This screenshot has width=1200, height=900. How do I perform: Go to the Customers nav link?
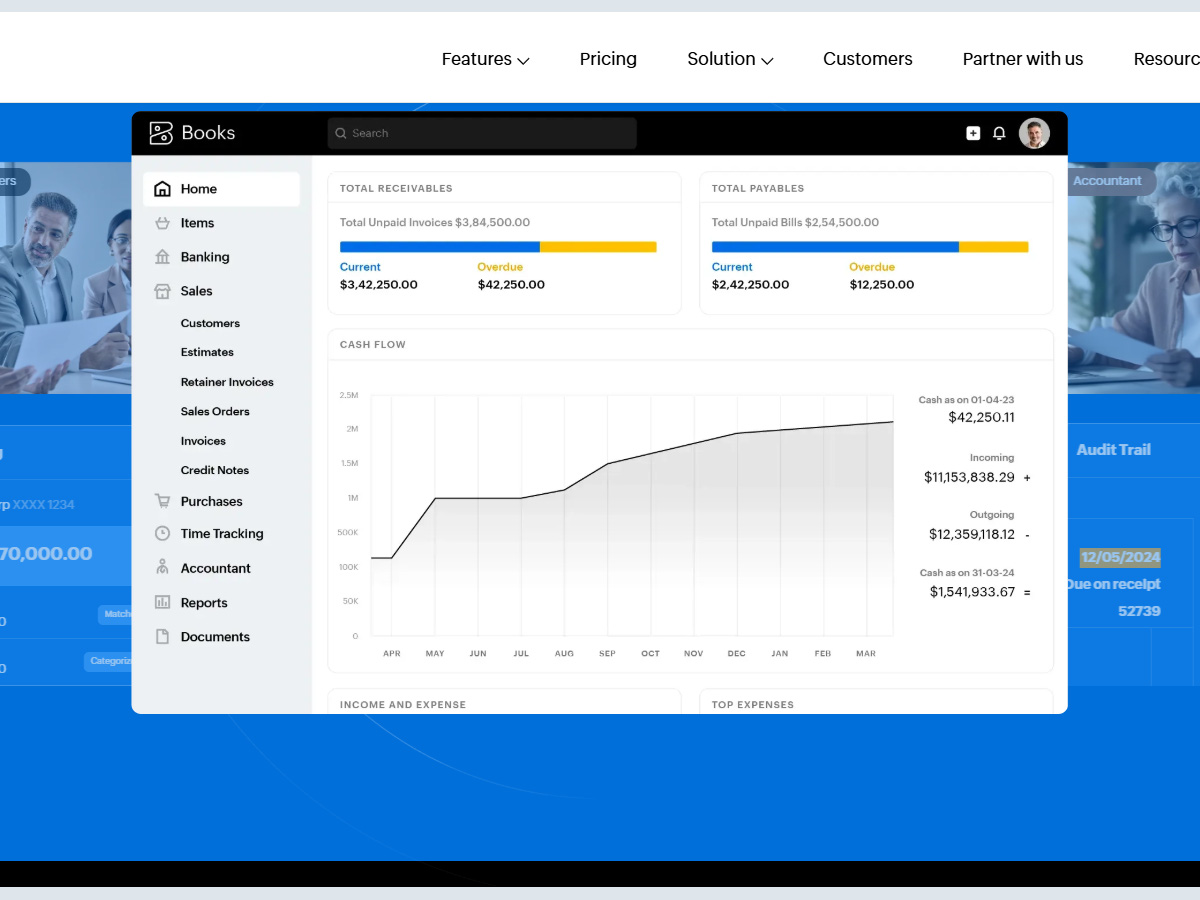pyautogui.click(x=868, y=59)
